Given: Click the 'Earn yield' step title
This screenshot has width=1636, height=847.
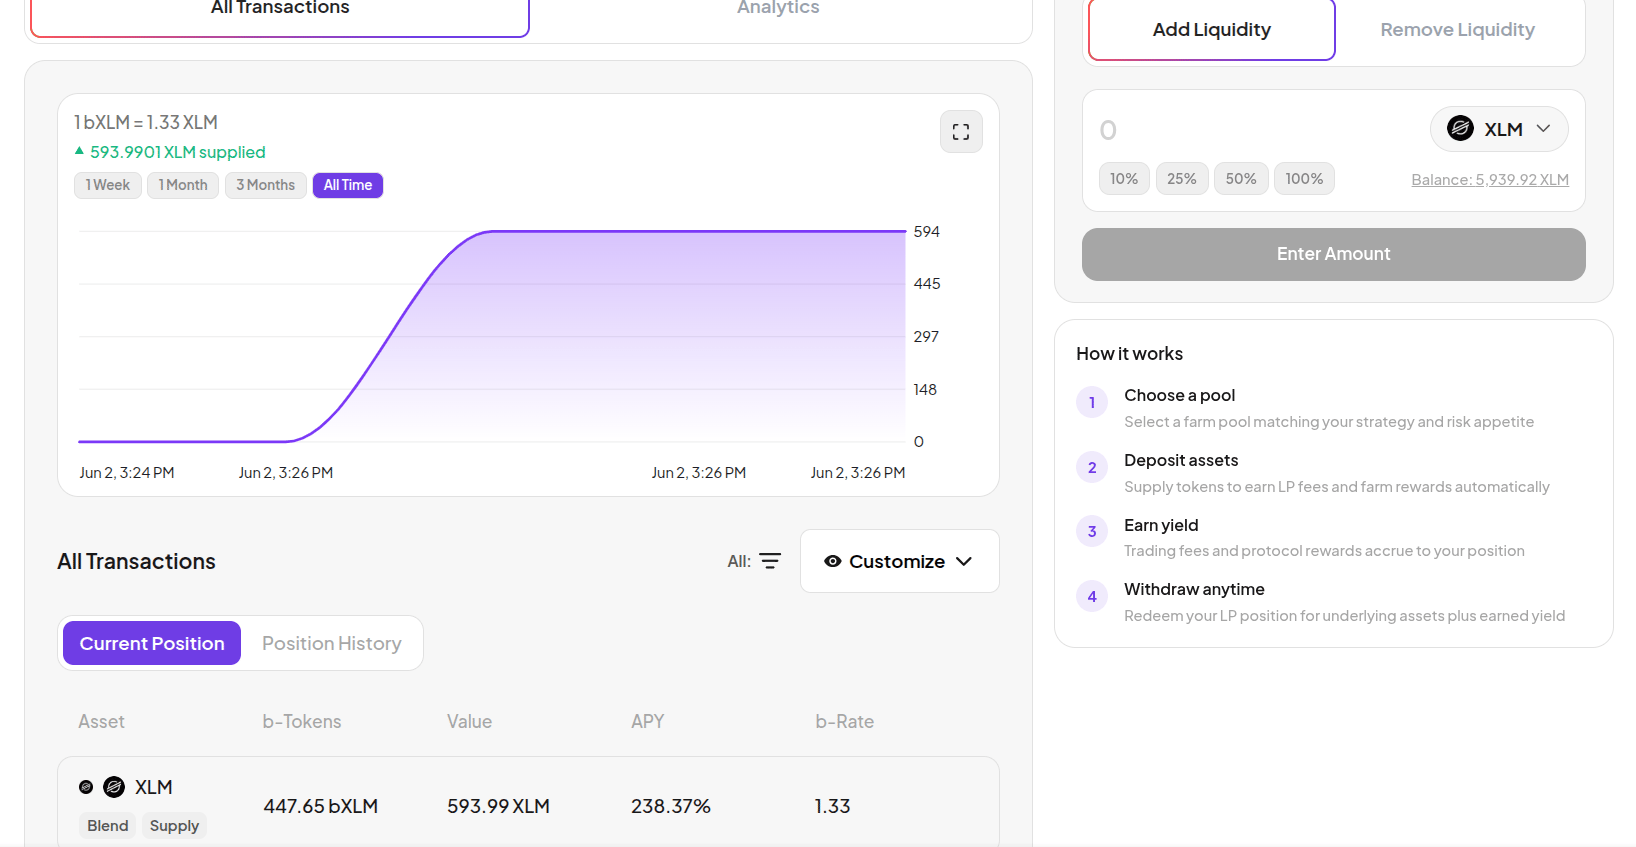Looking at the screenshot, I should pyautogui.click(x=1161, y=525).
